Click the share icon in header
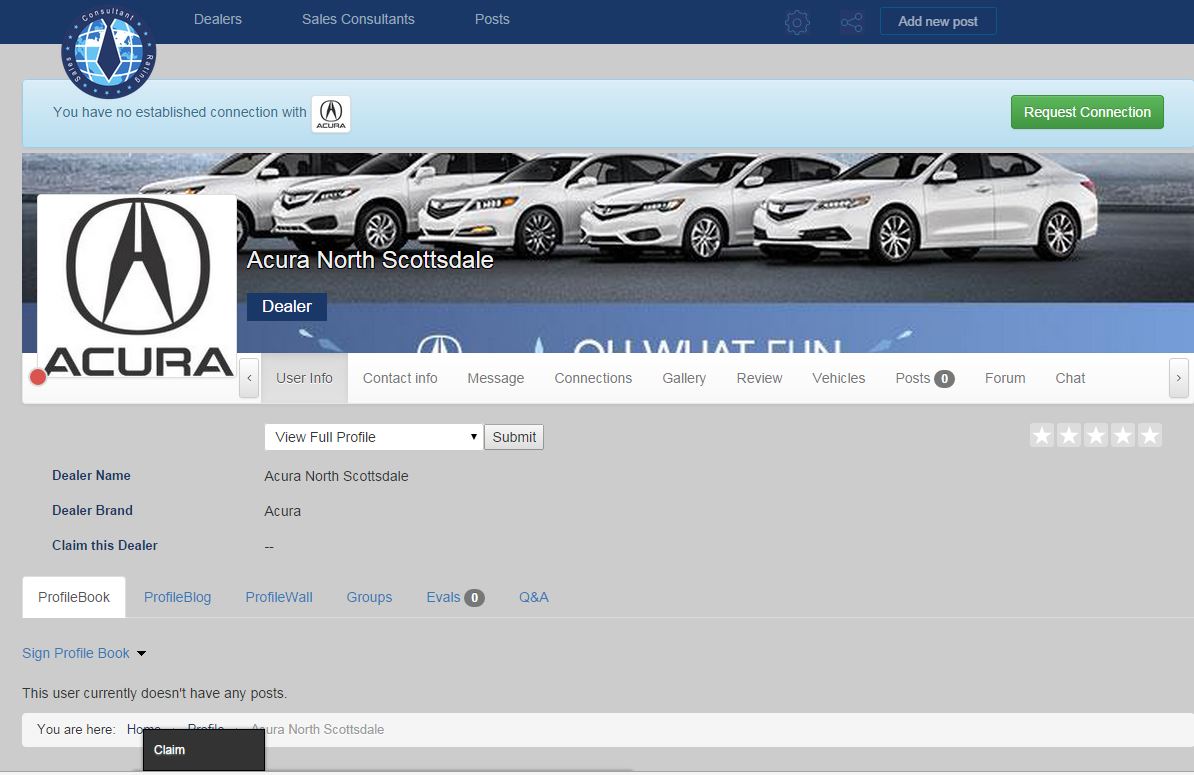The height and width of the screenshot is (775, 1194). point(851,22)
